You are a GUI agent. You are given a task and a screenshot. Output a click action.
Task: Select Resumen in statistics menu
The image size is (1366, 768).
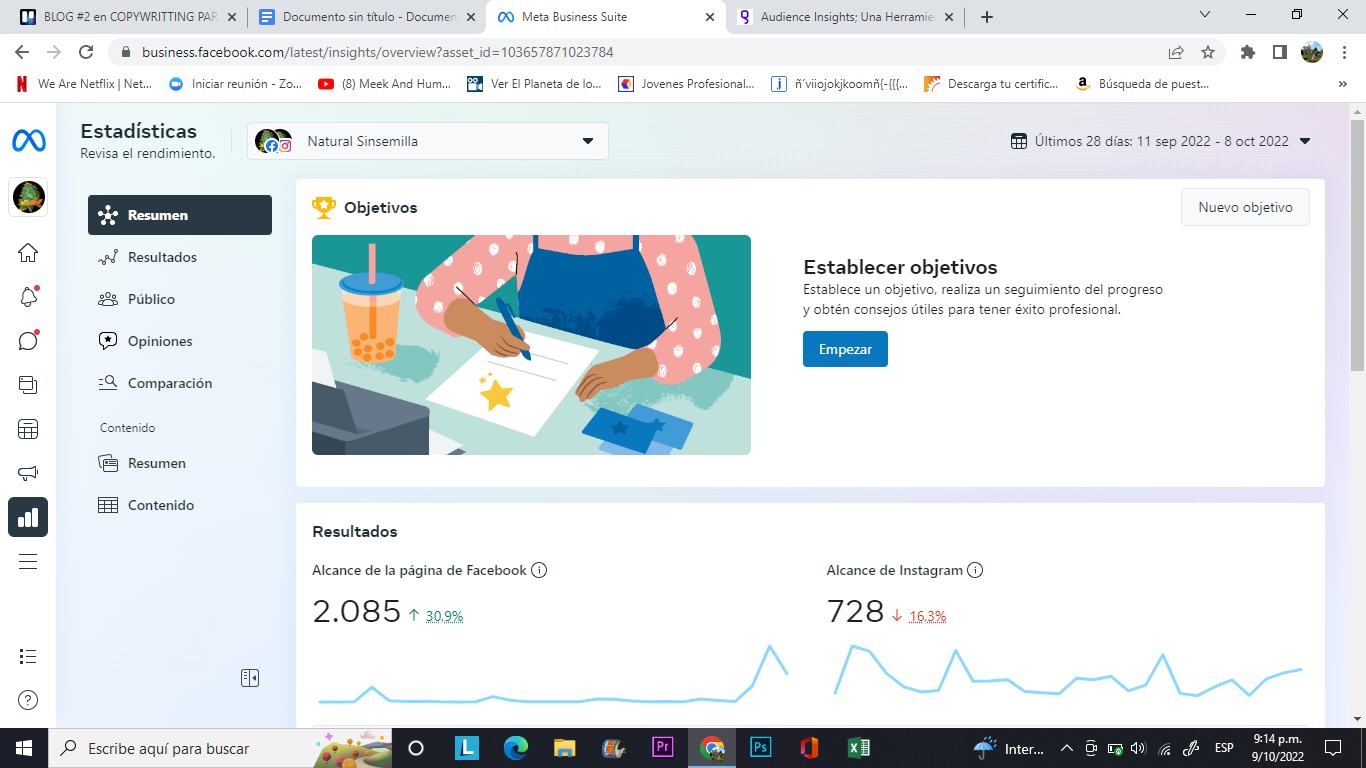click(180, 215)
